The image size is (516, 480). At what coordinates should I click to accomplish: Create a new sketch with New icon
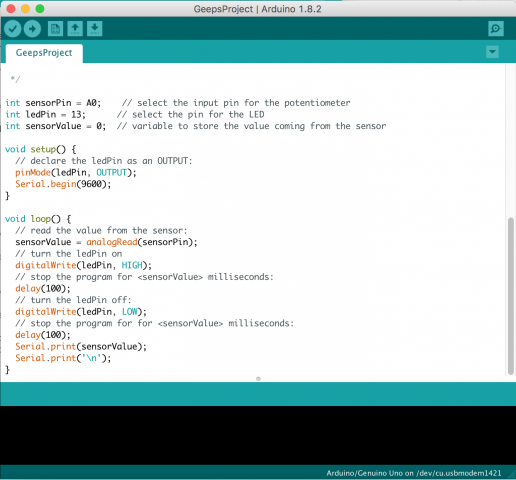(55, 29)
